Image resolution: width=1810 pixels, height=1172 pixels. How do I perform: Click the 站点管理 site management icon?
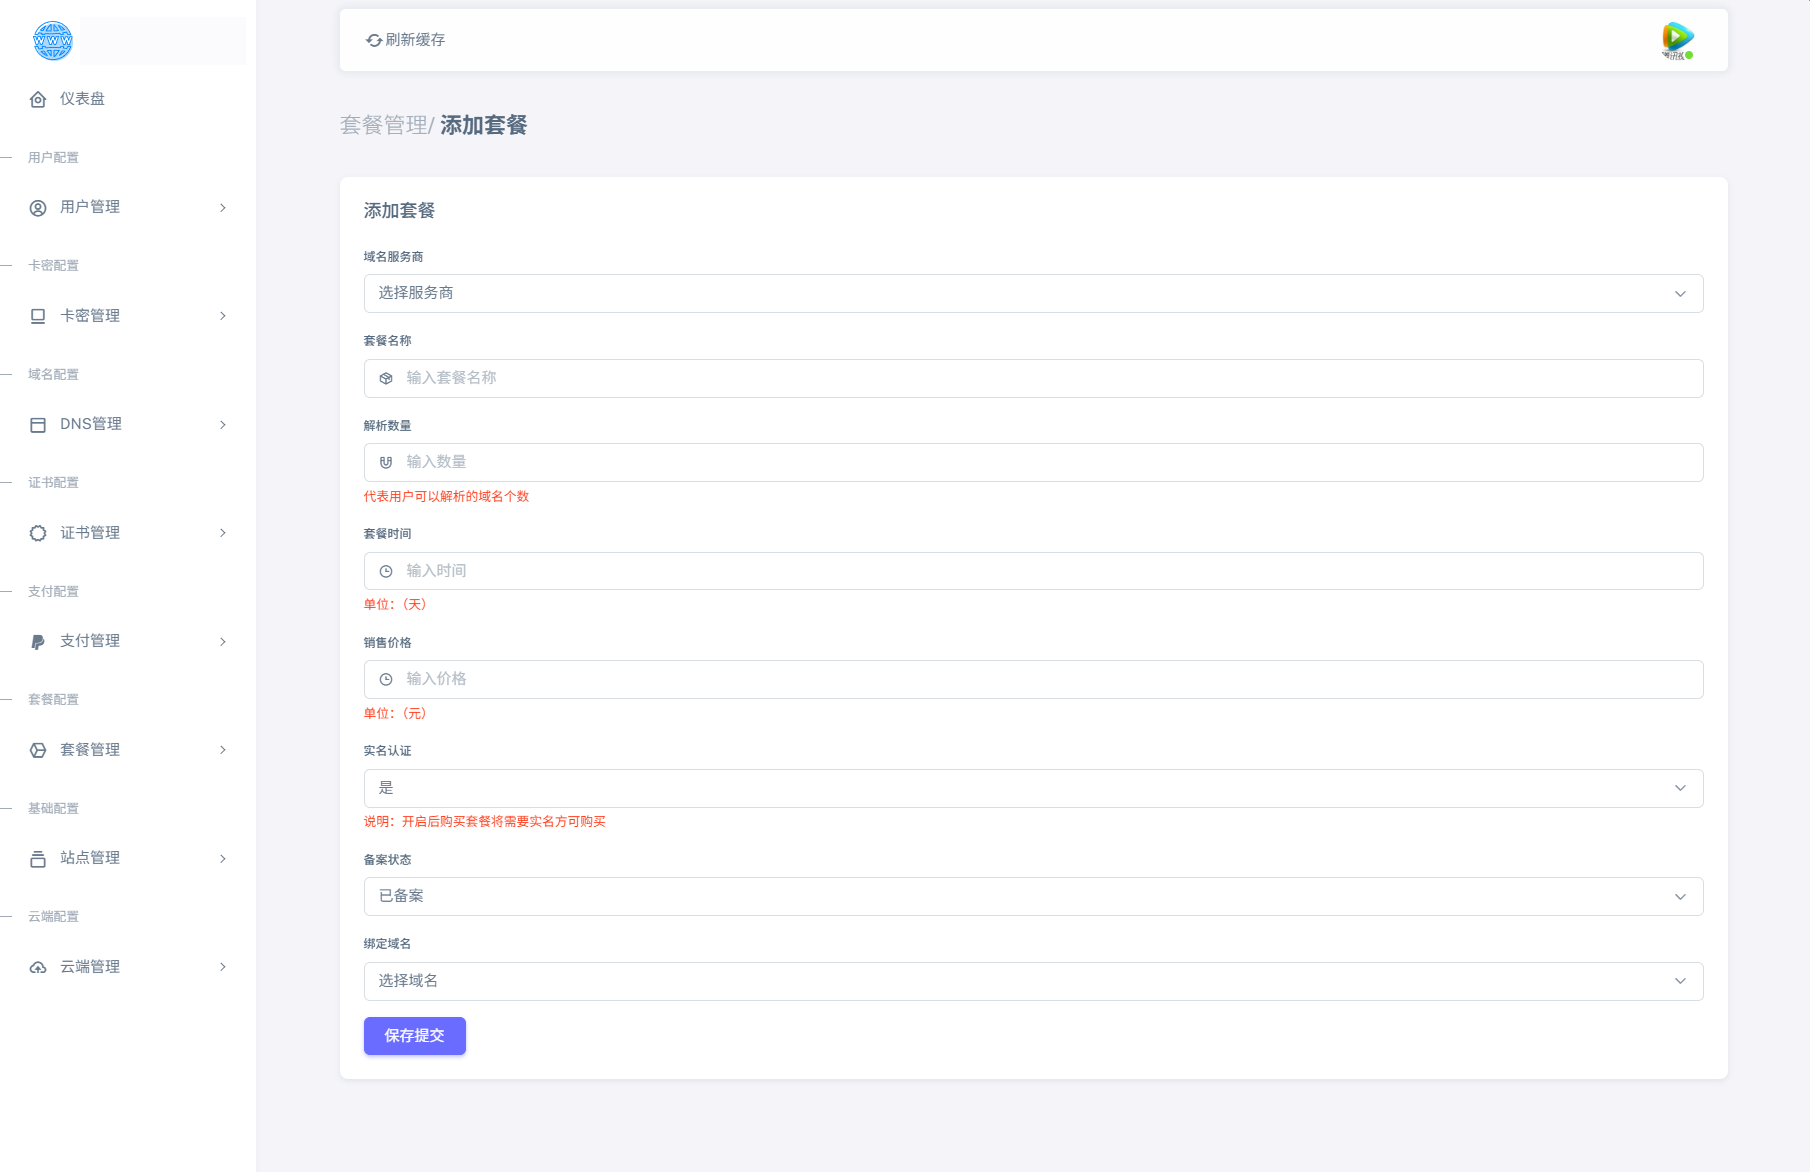tap(38, 858)
